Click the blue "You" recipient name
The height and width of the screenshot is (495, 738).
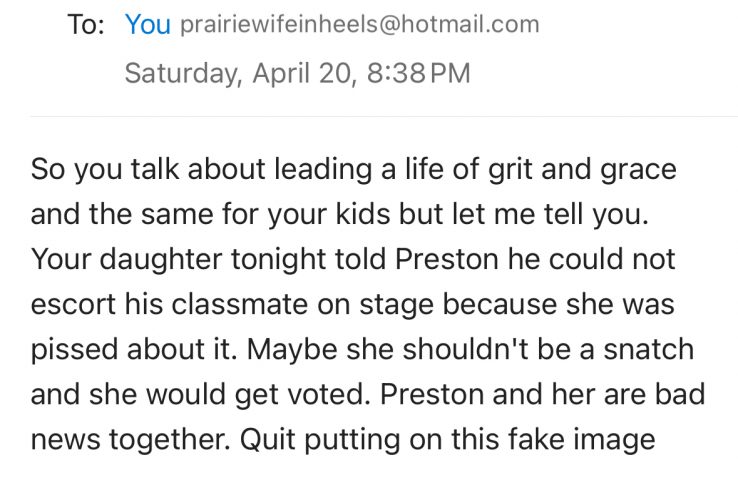pos(148,25)
